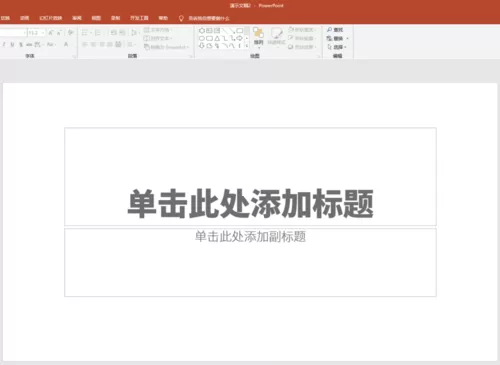Open the 段落 group dialog launcher
Screen dimensions: 500x365
click(x=191, y=57)
